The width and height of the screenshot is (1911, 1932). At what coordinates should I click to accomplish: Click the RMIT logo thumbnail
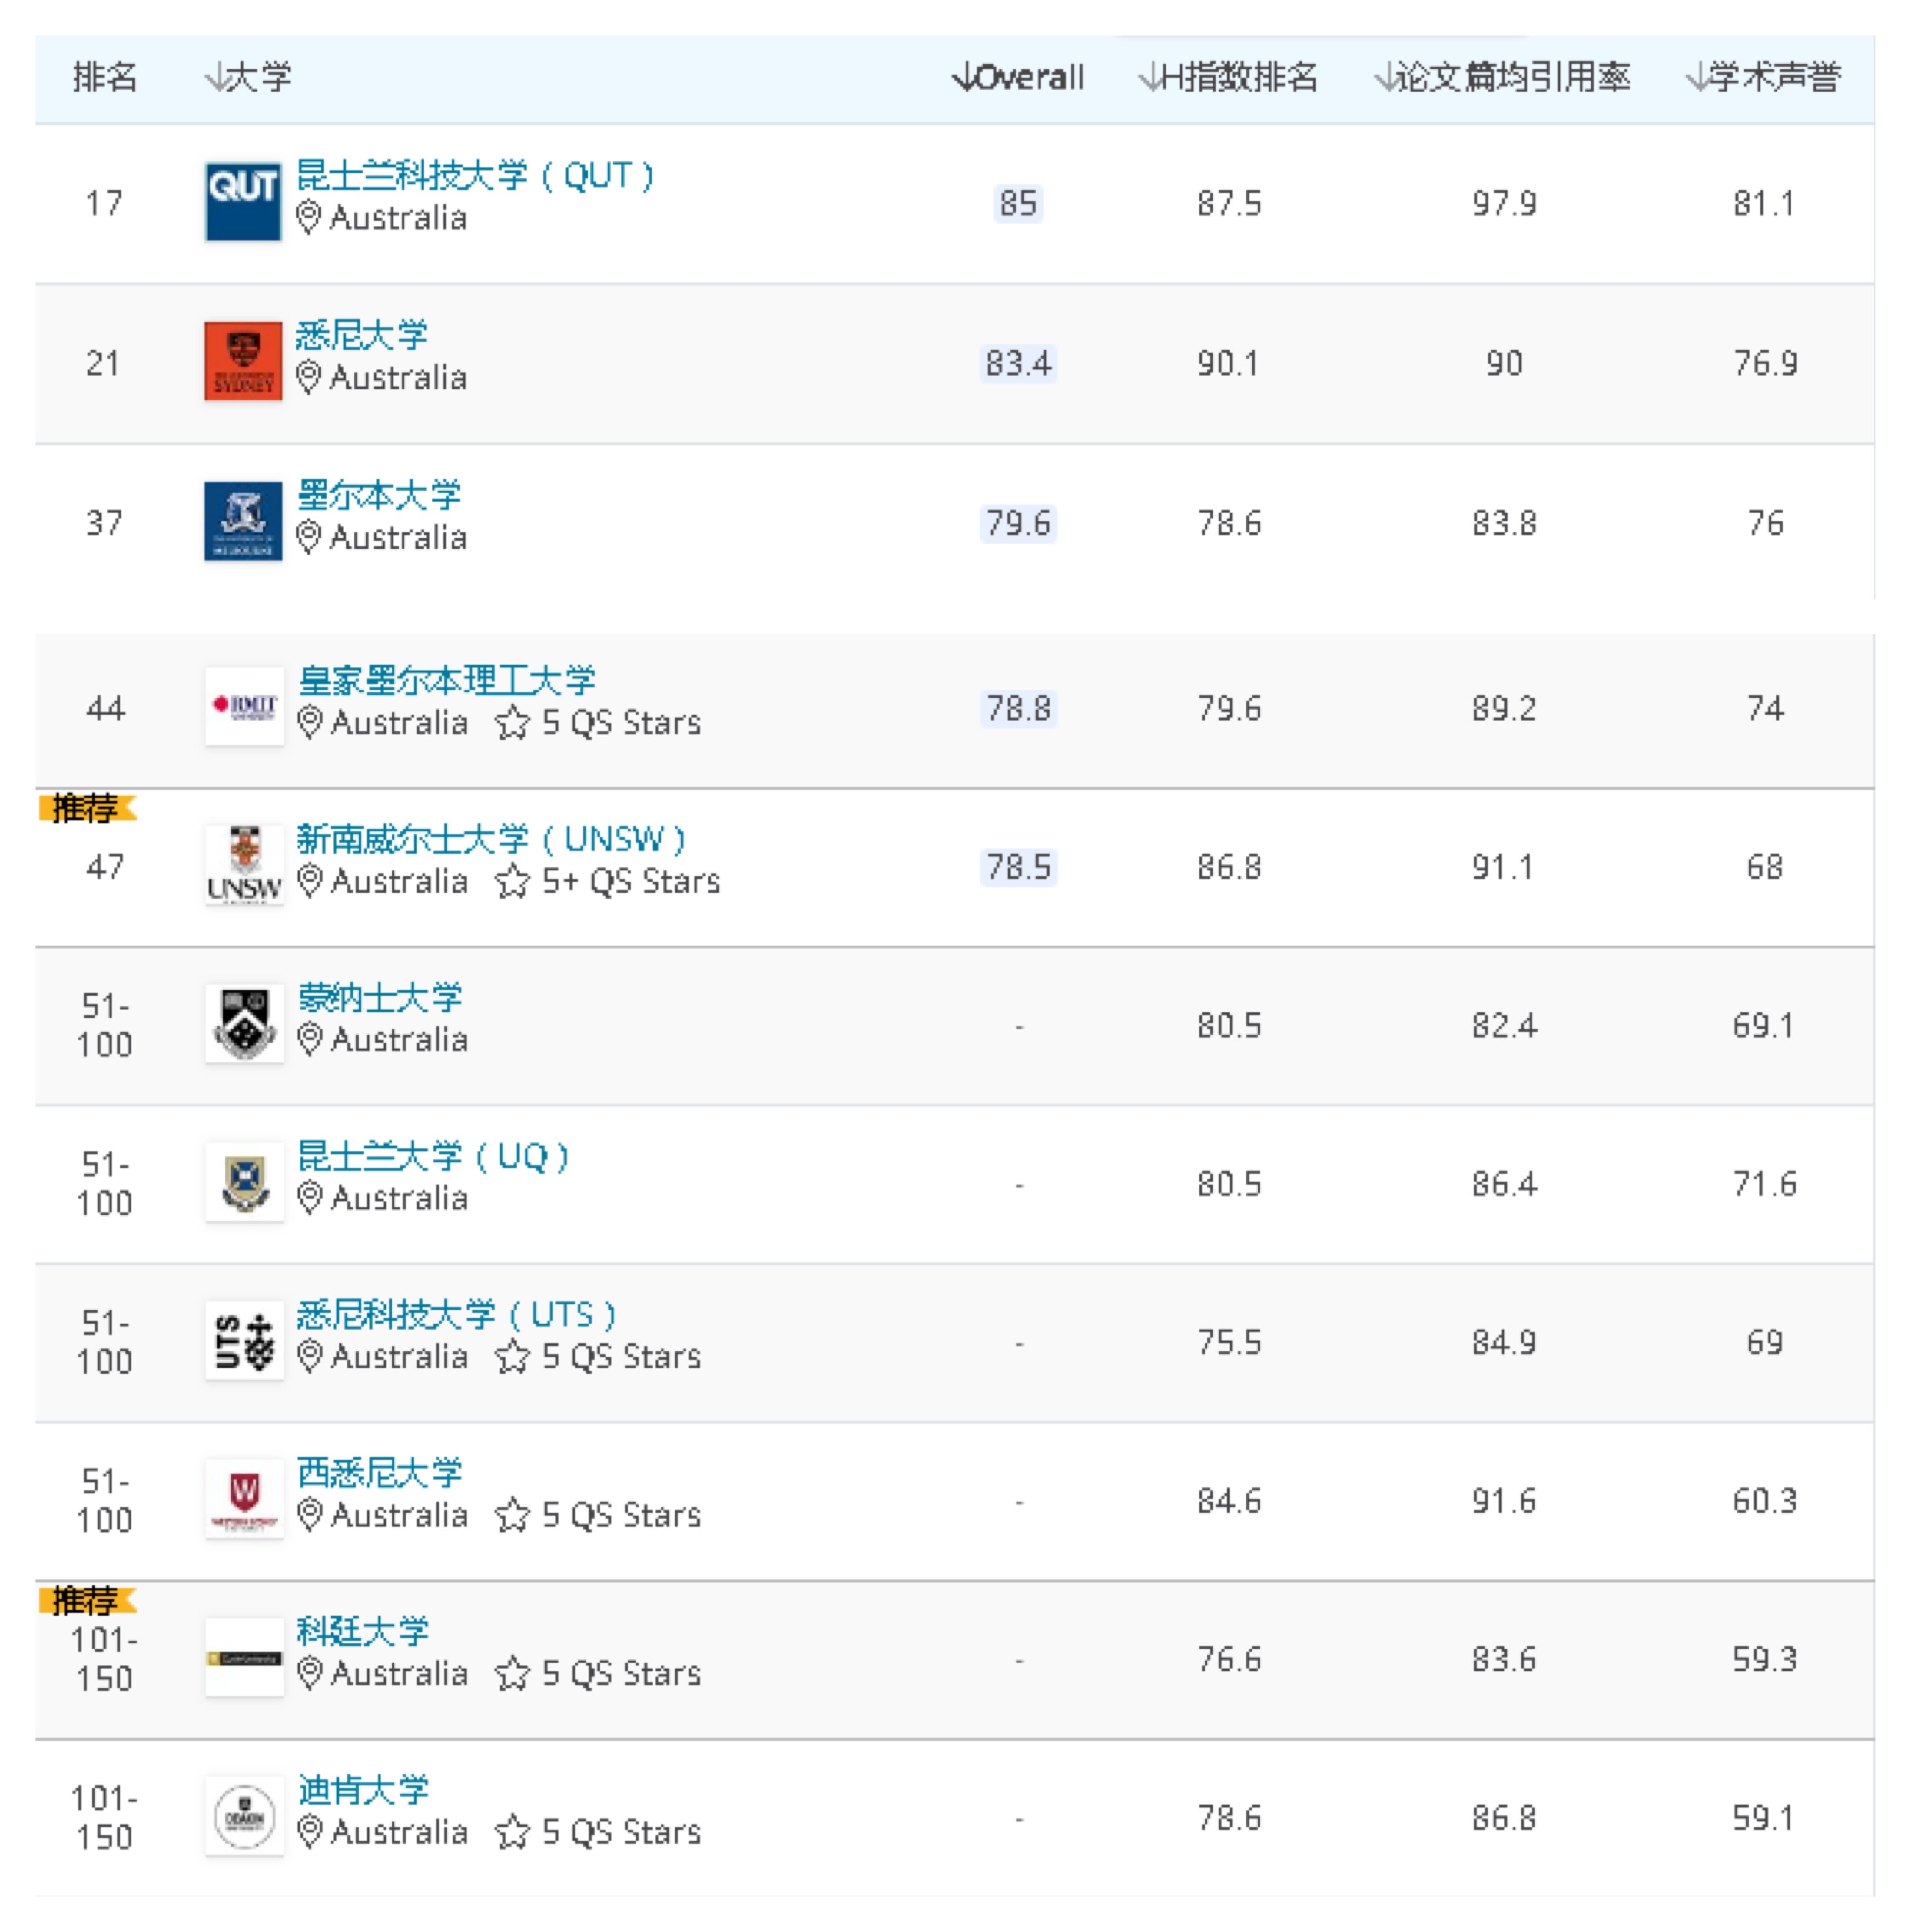[x=244, y=707]
